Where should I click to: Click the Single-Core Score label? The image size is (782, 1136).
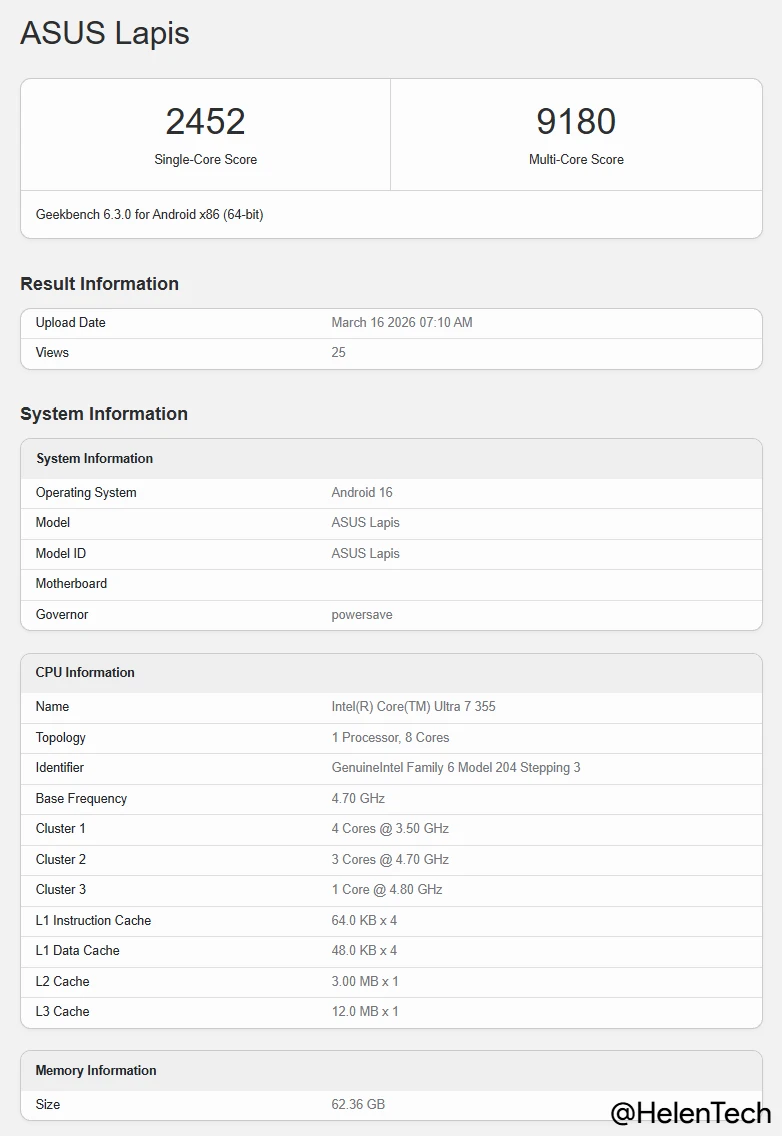pos(205,159)
